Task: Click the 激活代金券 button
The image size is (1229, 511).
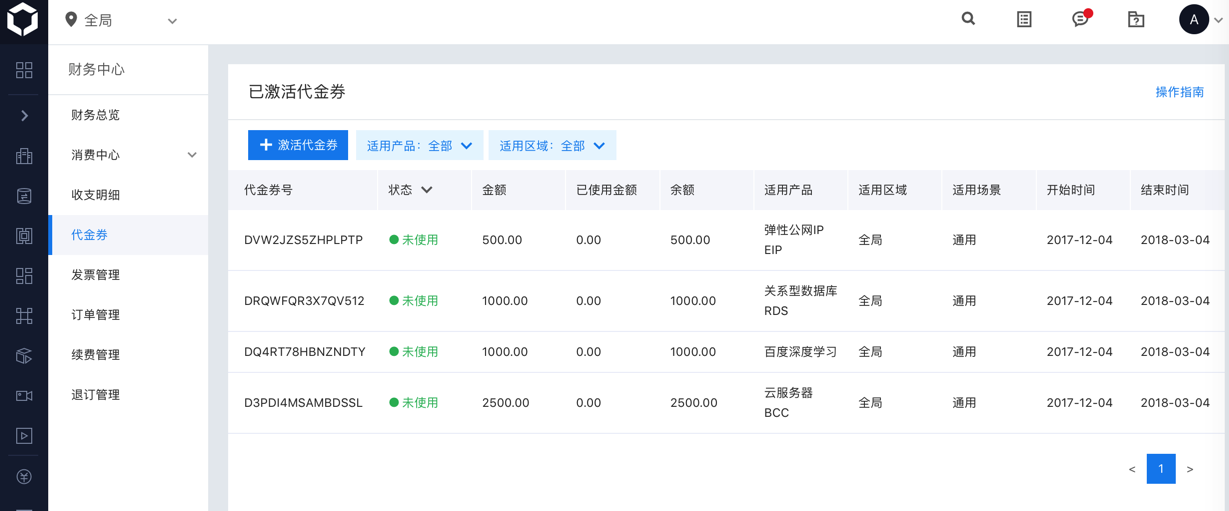Action: pos(298,145)
